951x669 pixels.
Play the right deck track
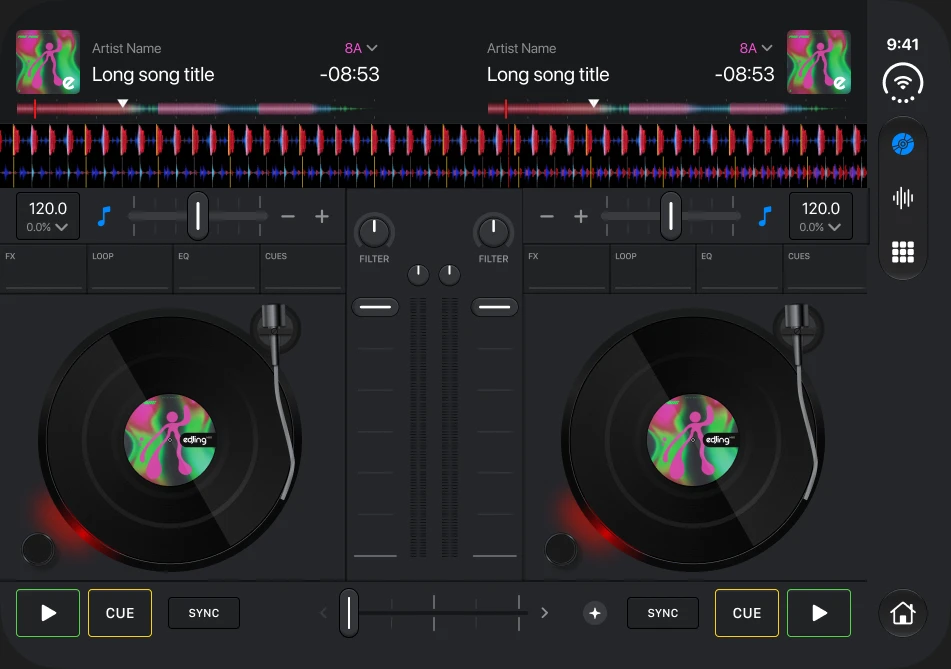point(819,613)
